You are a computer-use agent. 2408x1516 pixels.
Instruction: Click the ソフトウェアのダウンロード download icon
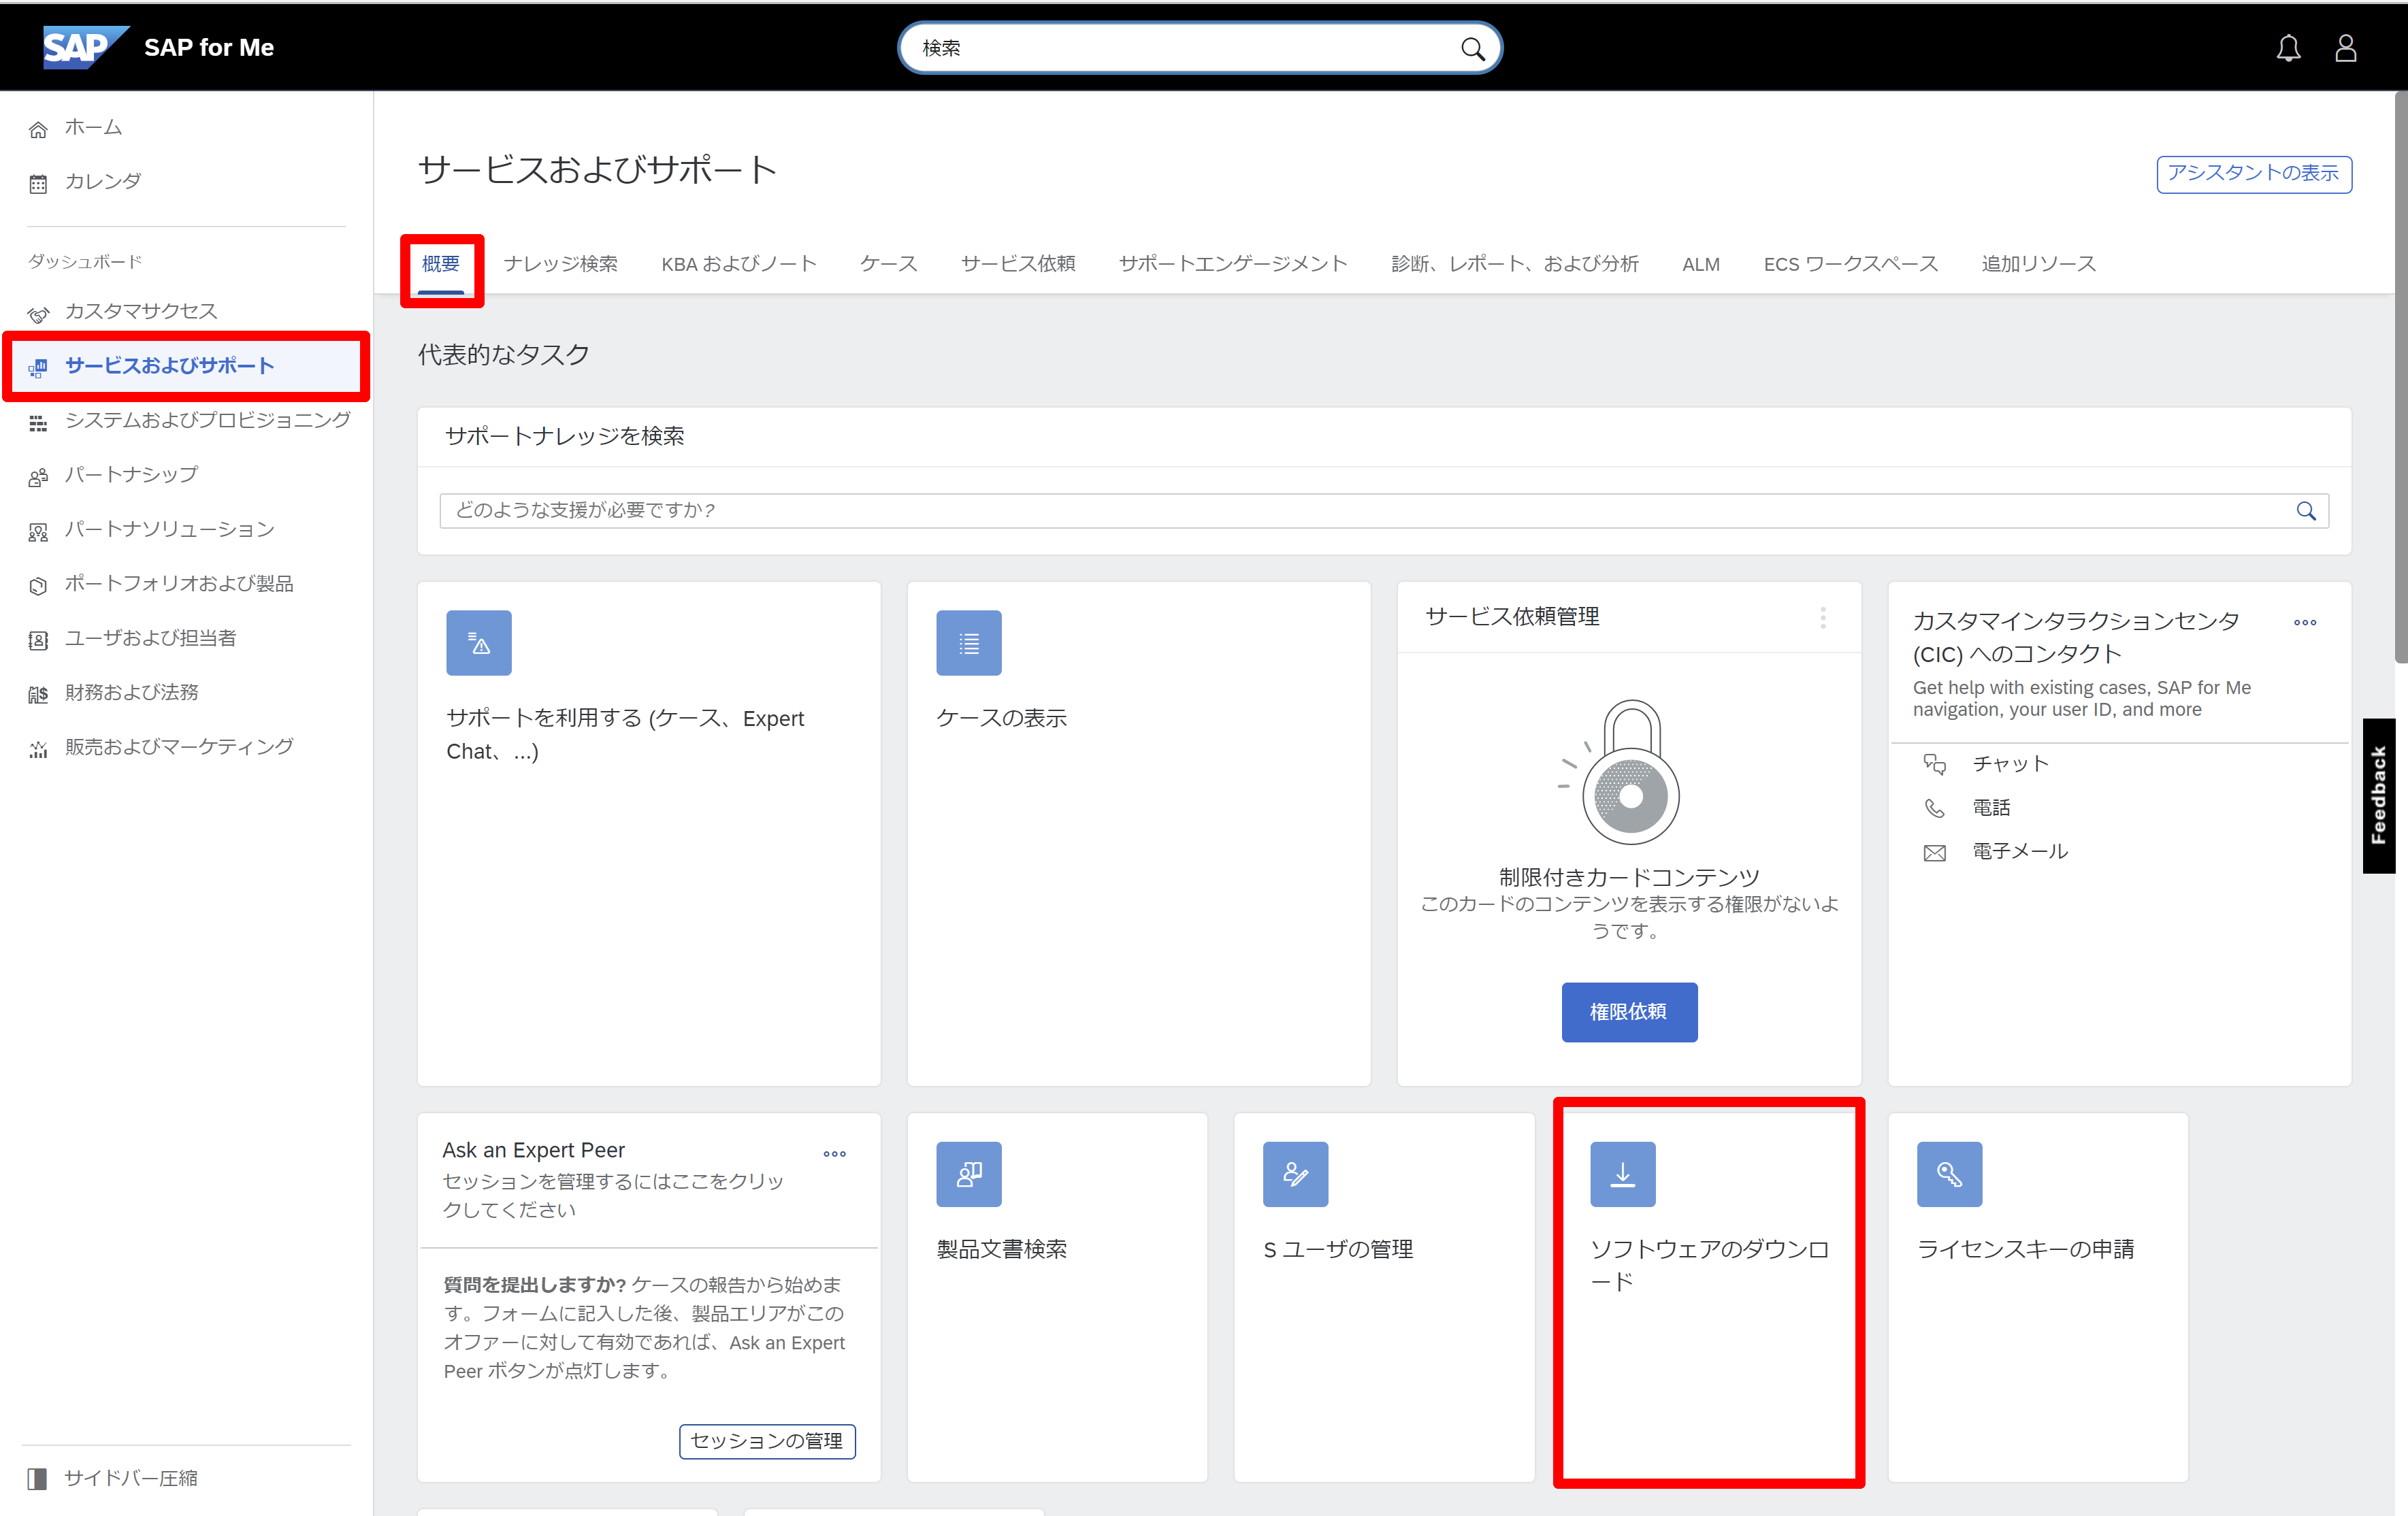[x=1622, y=1174]
